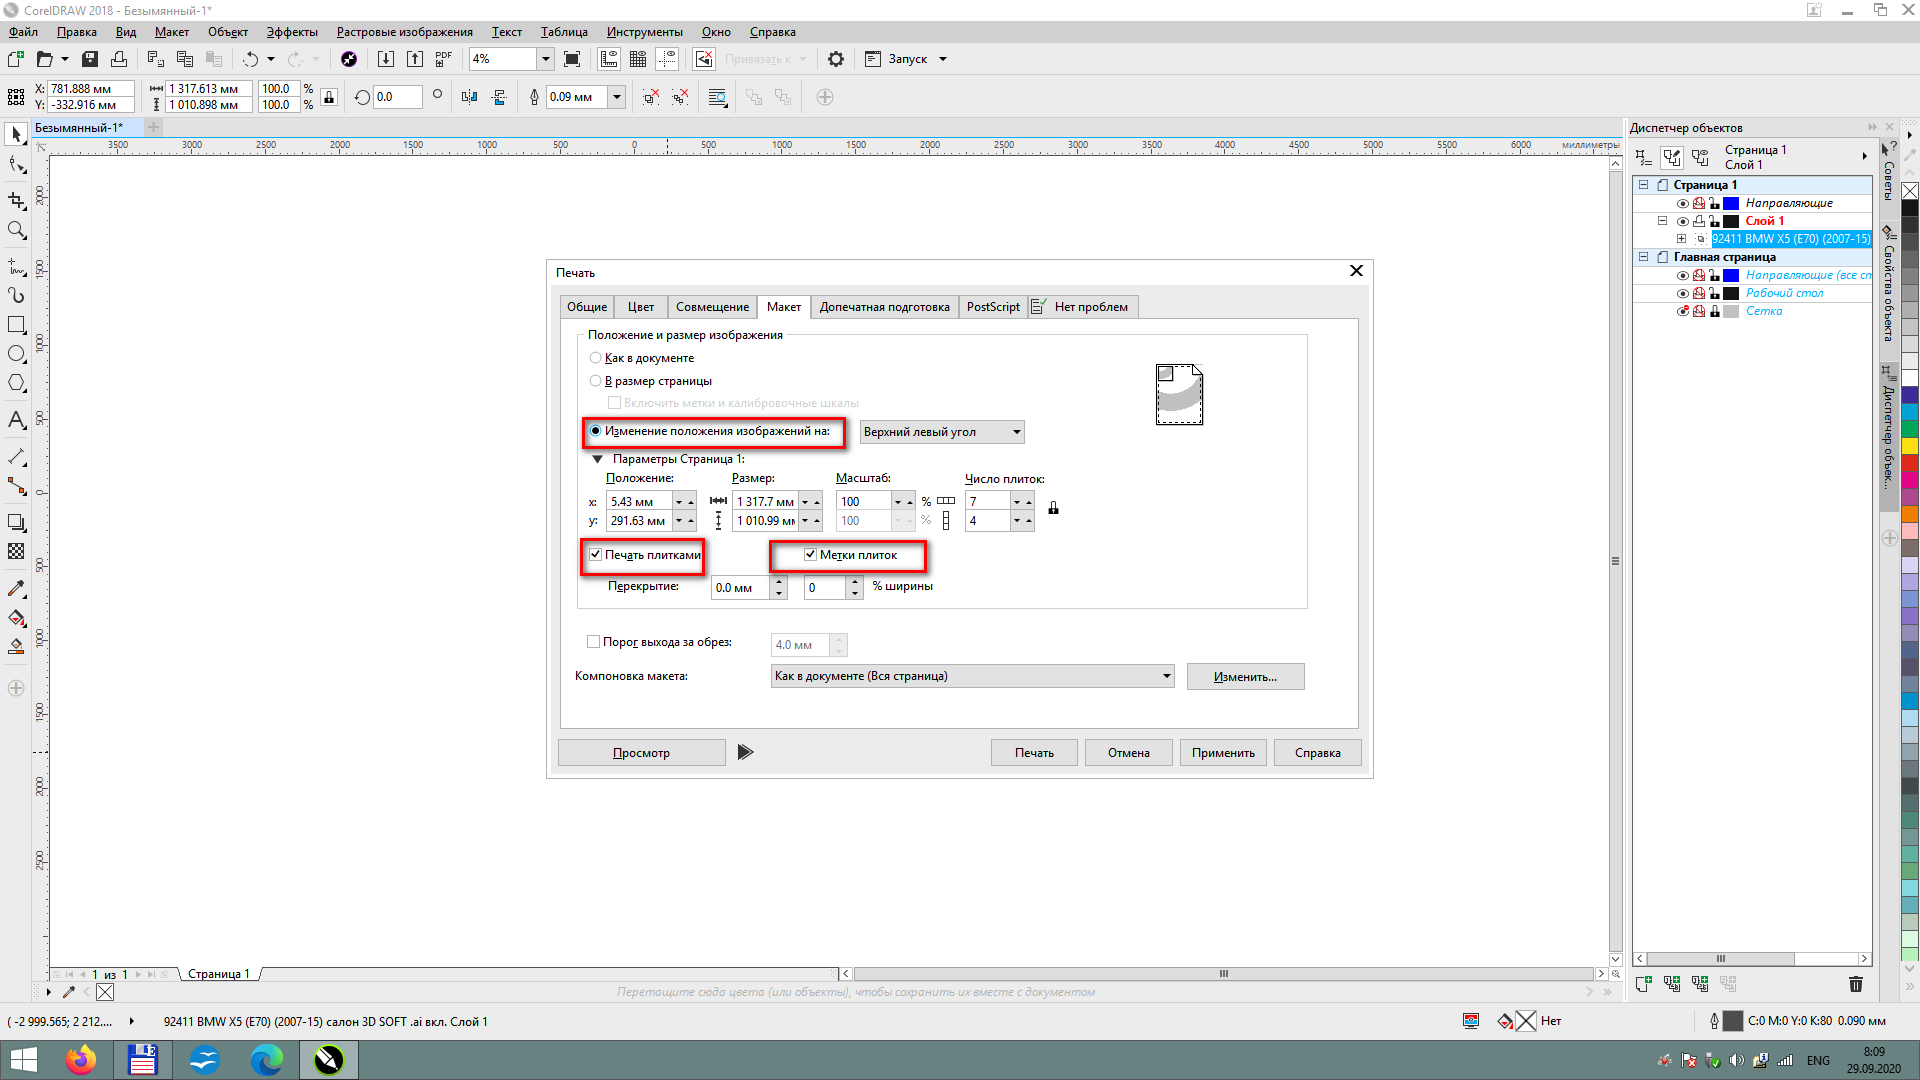Click the Crop tool icon

point(16,201)
